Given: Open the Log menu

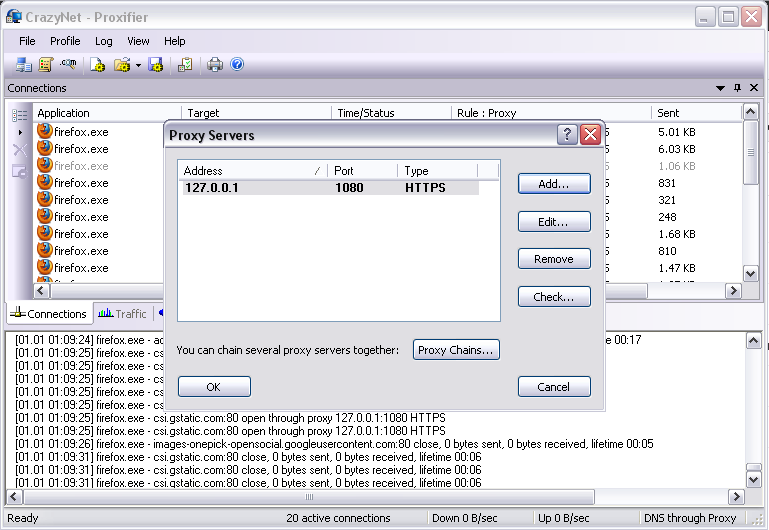Looking at the screenshot, I should pos(103,41).
